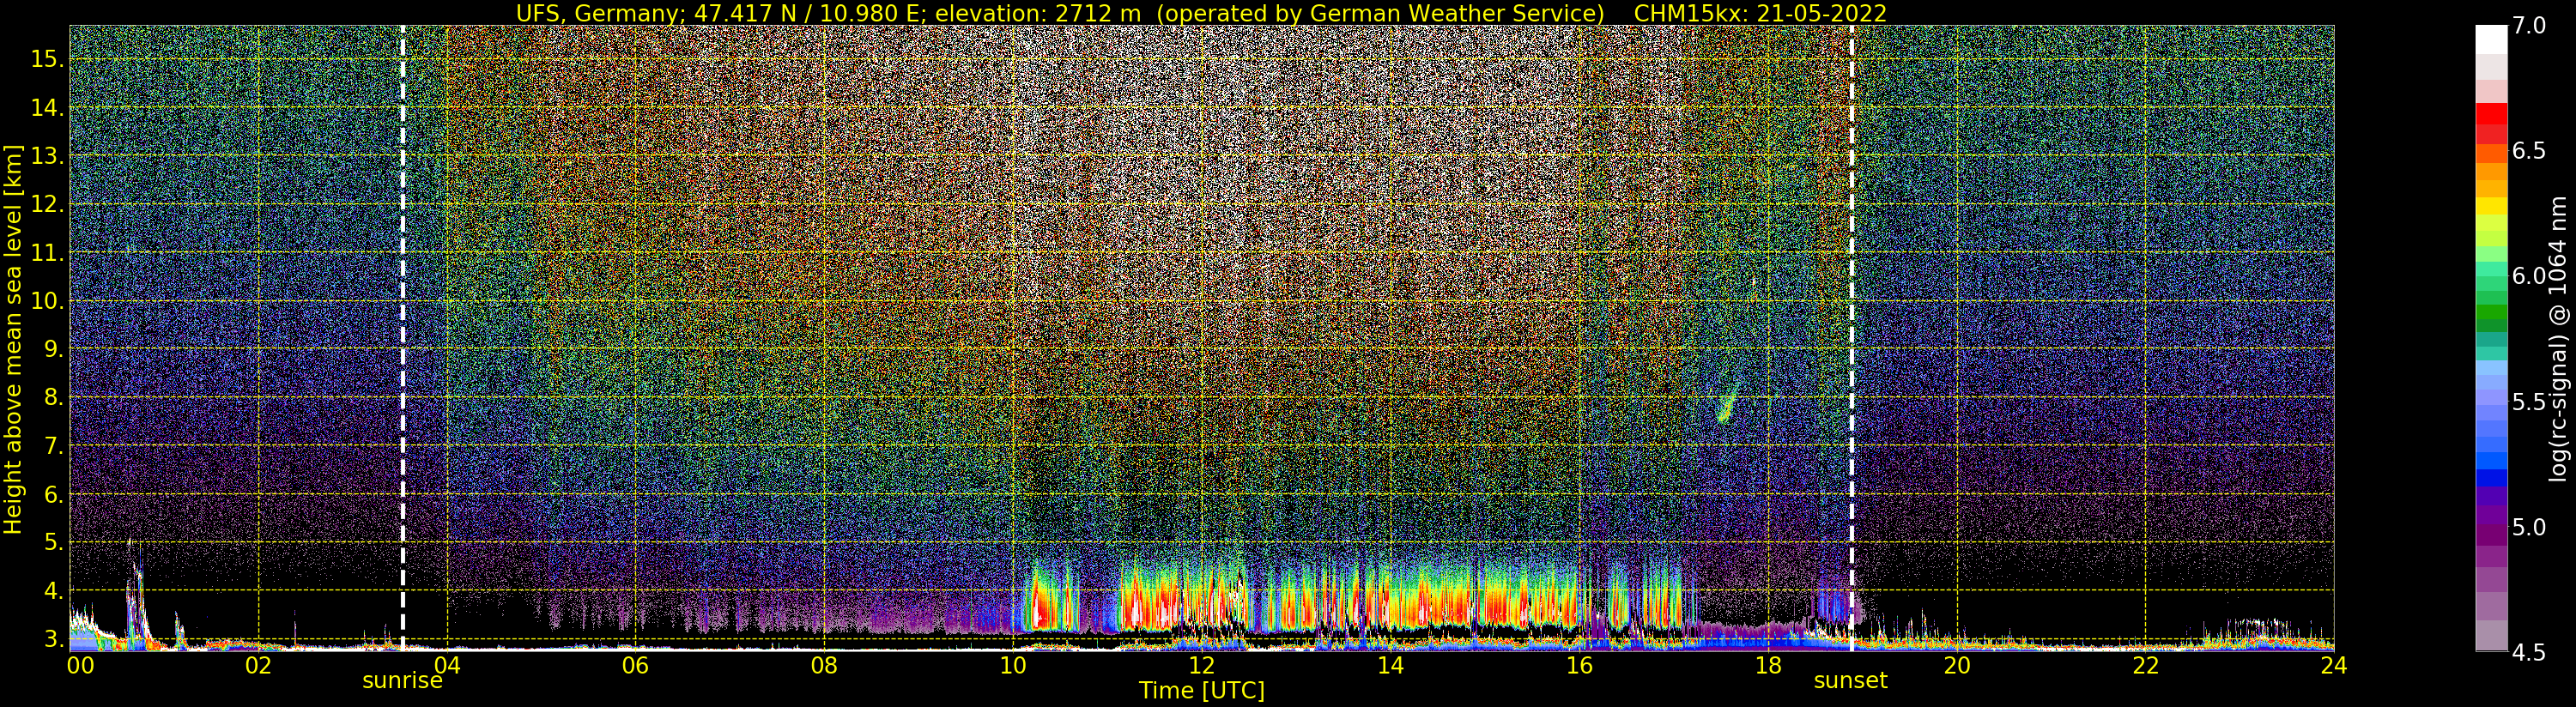Click the yellow segment of the colorbar
Image resolution: width=2576 pixels, height=707 pixels.
pos(2491,207)
